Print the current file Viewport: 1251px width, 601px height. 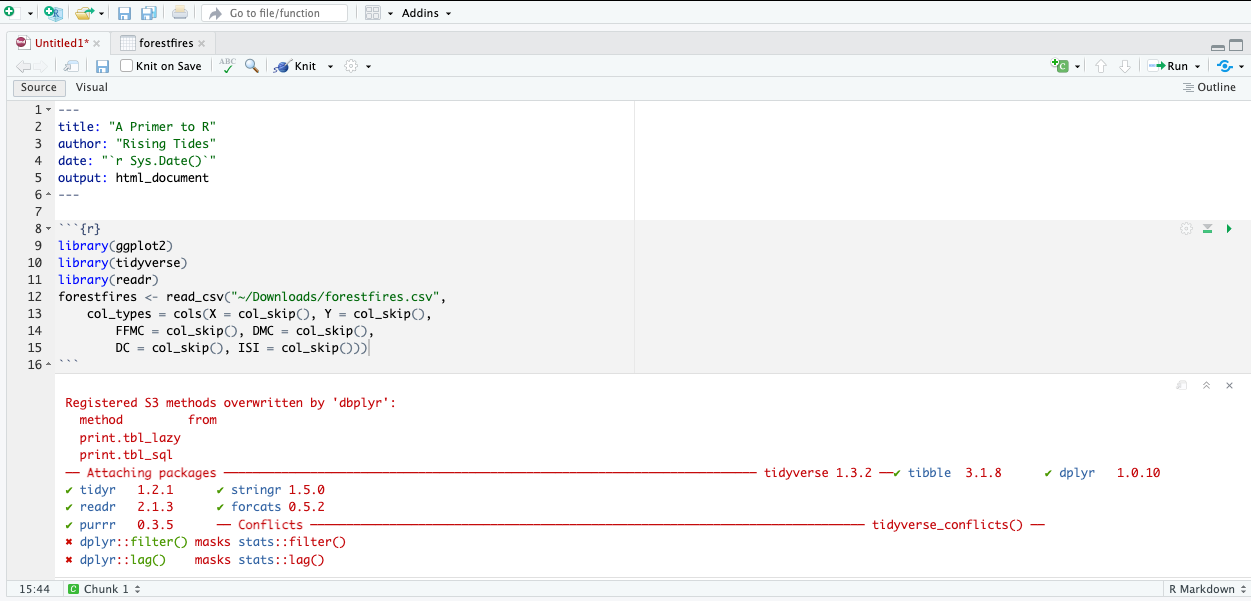[179, 13]
